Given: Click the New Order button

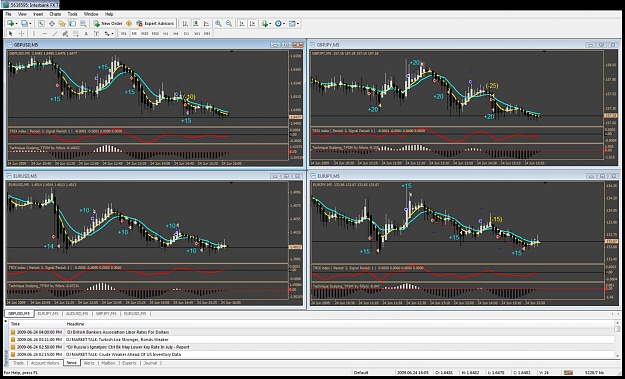Looking at the screenshot, I should 108,24.
